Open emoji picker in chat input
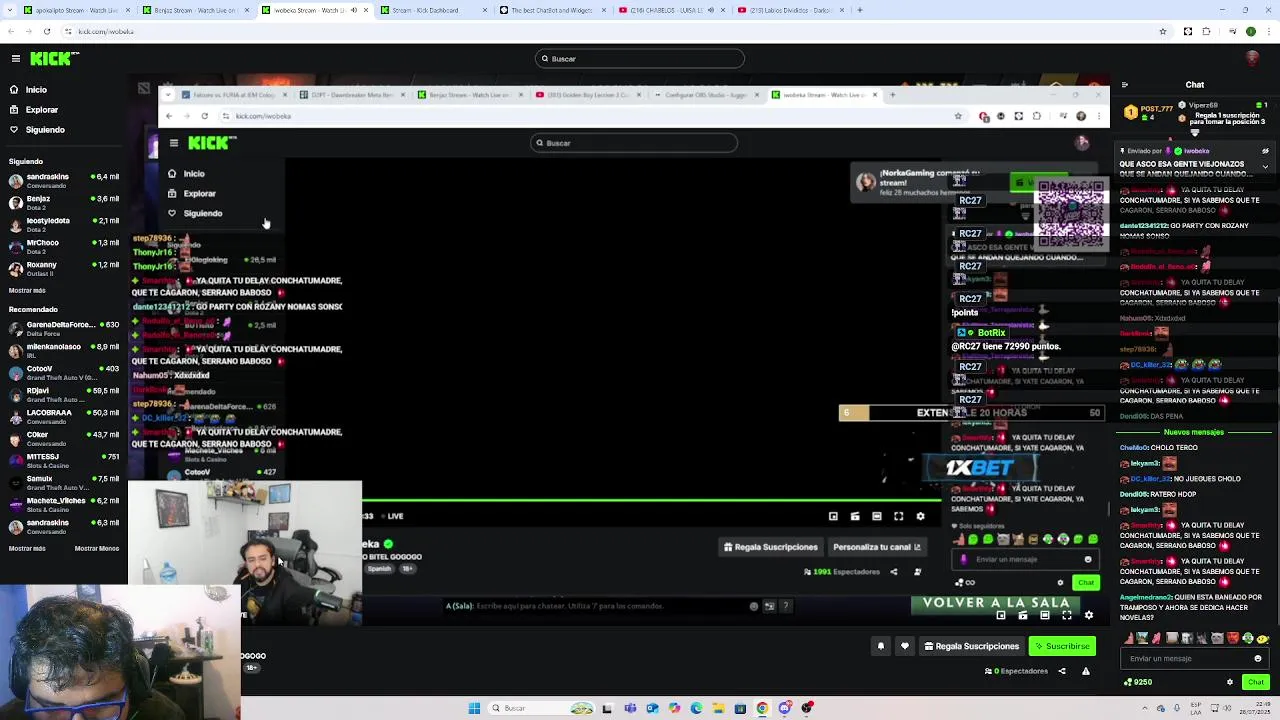The width and height of the screenshot is (1280, 720). pos(1258,659)
